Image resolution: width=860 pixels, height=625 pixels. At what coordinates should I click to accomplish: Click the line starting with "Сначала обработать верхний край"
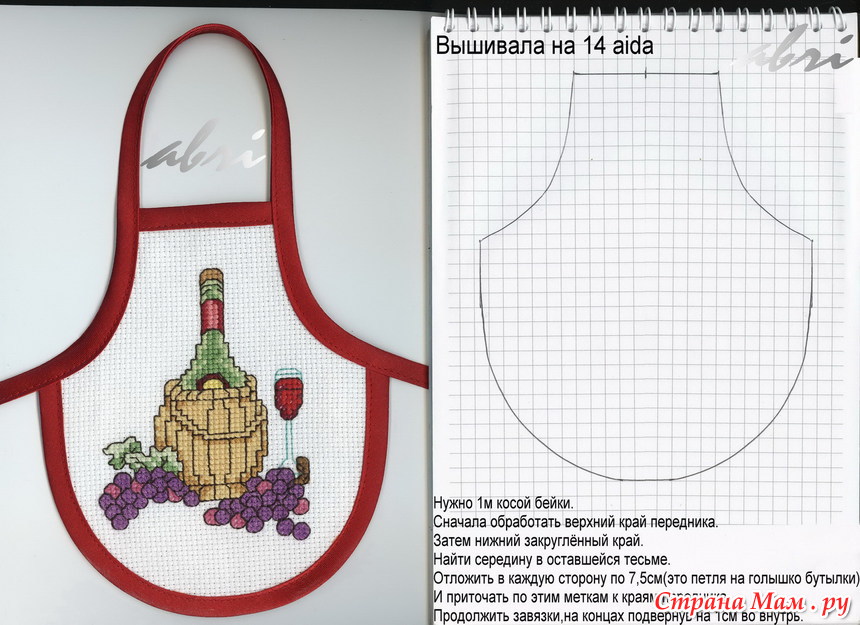pos(575,522)
